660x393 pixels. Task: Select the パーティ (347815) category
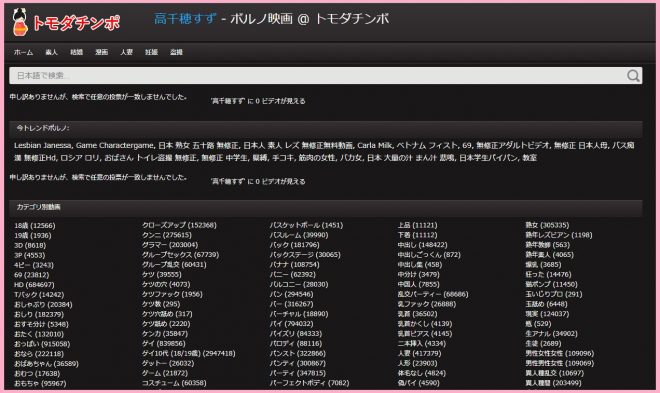click(x=298, y=373)
